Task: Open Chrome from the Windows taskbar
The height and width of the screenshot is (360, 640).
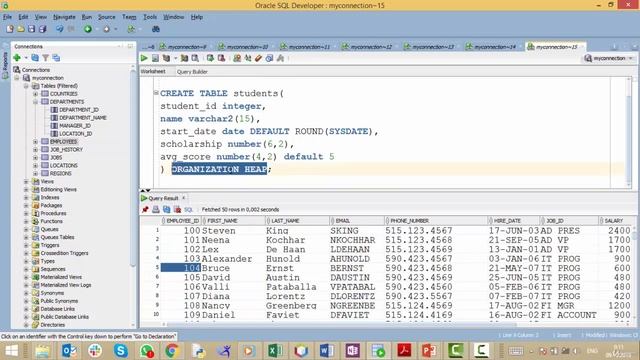Action: click(172, 351)
